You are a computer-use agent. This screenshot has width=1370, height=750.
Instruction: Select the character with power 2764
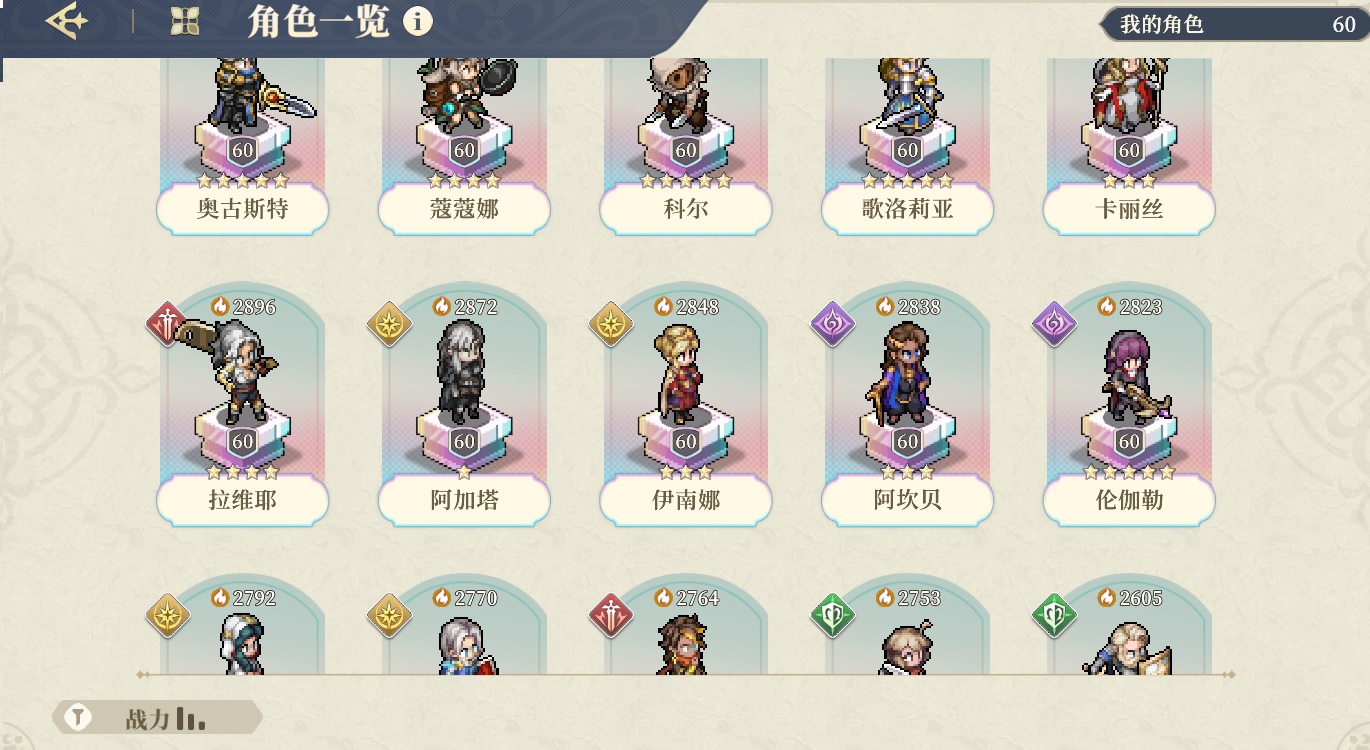686,624
